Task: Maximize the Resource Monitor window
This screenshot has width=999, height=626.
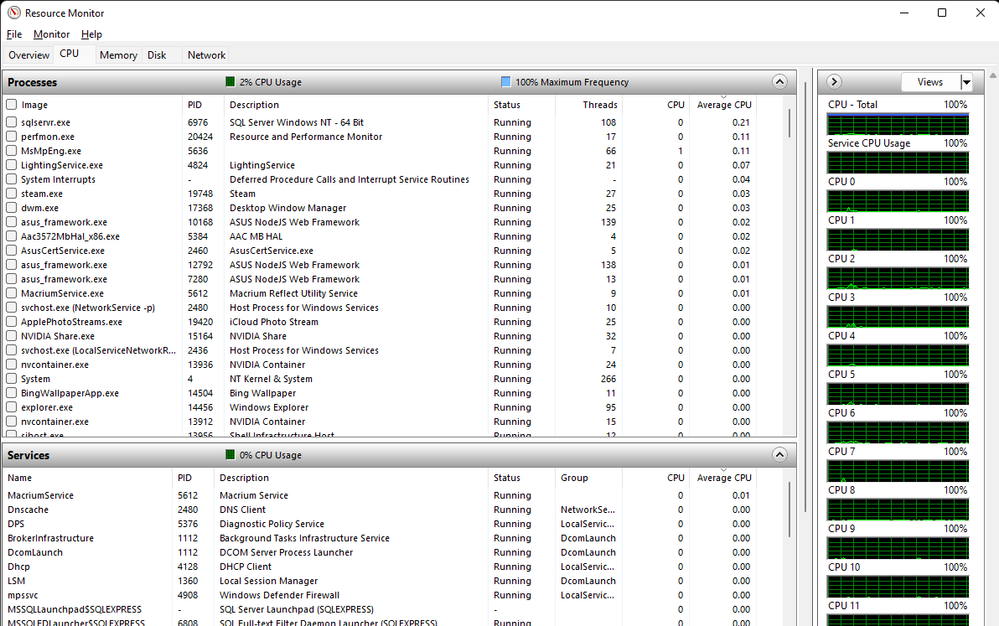Action: (942, 13)
